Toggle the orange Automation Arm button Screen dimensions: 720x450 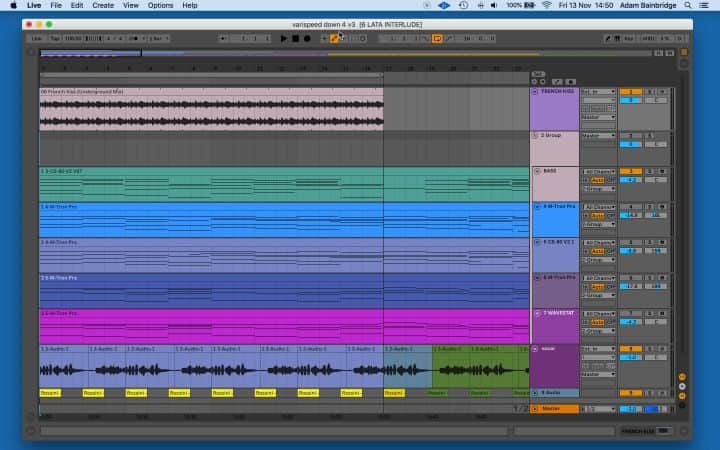tap(334, 39)
